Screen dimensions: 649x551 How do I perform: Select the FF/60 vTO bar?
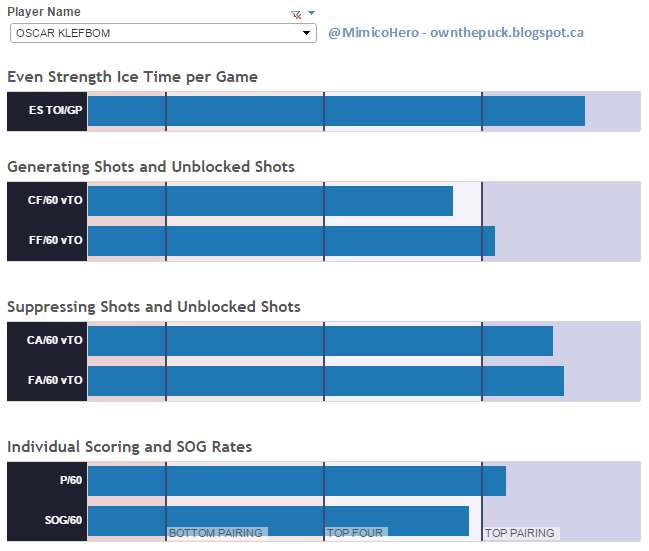pyautogui.click(x=291, y=241)
